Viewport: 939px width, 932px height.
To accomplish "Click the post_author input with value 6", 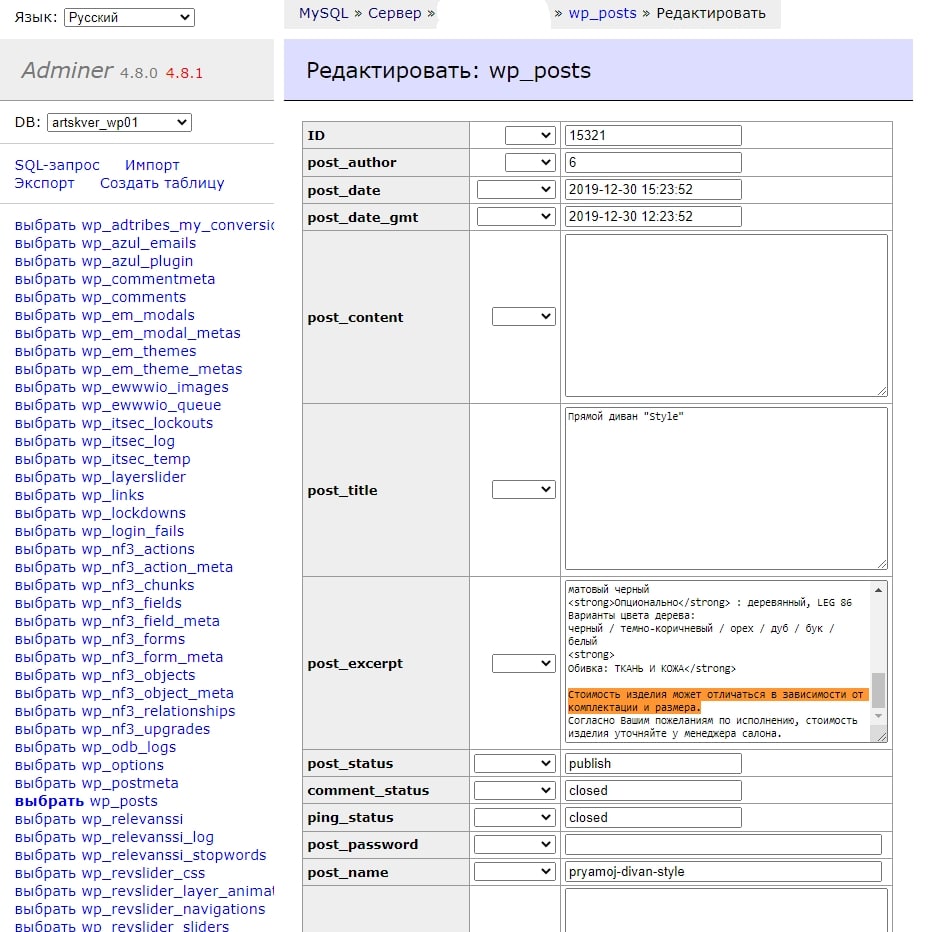I will [x=653, y=162].
